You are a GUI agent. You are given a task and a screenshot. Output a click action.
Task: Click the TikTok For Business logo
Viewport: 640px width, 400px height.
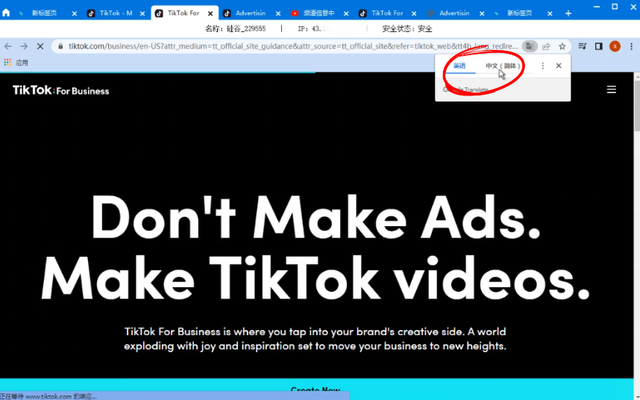(60, 90)
